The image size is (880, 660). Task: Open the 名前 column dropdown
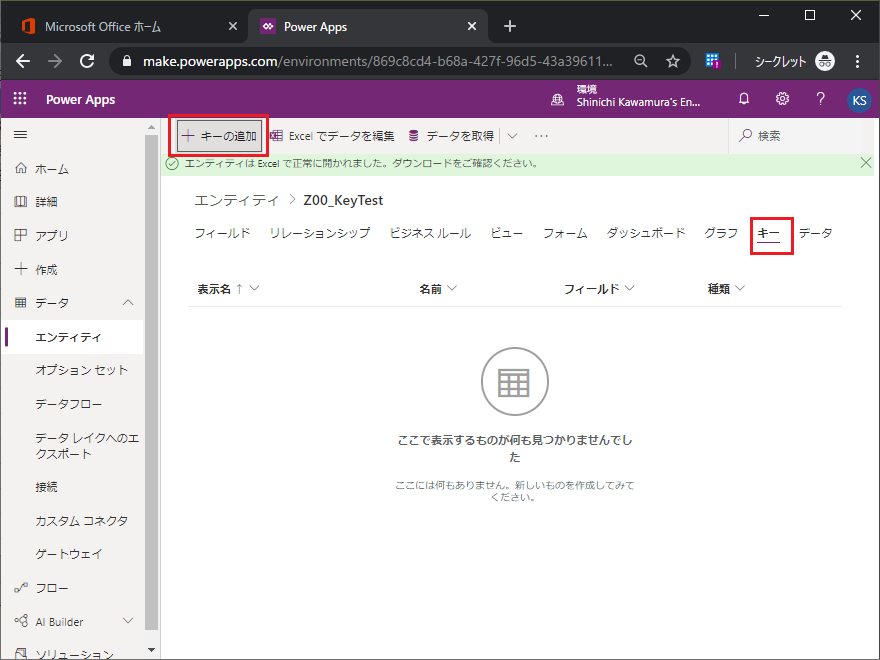(452, 288)
